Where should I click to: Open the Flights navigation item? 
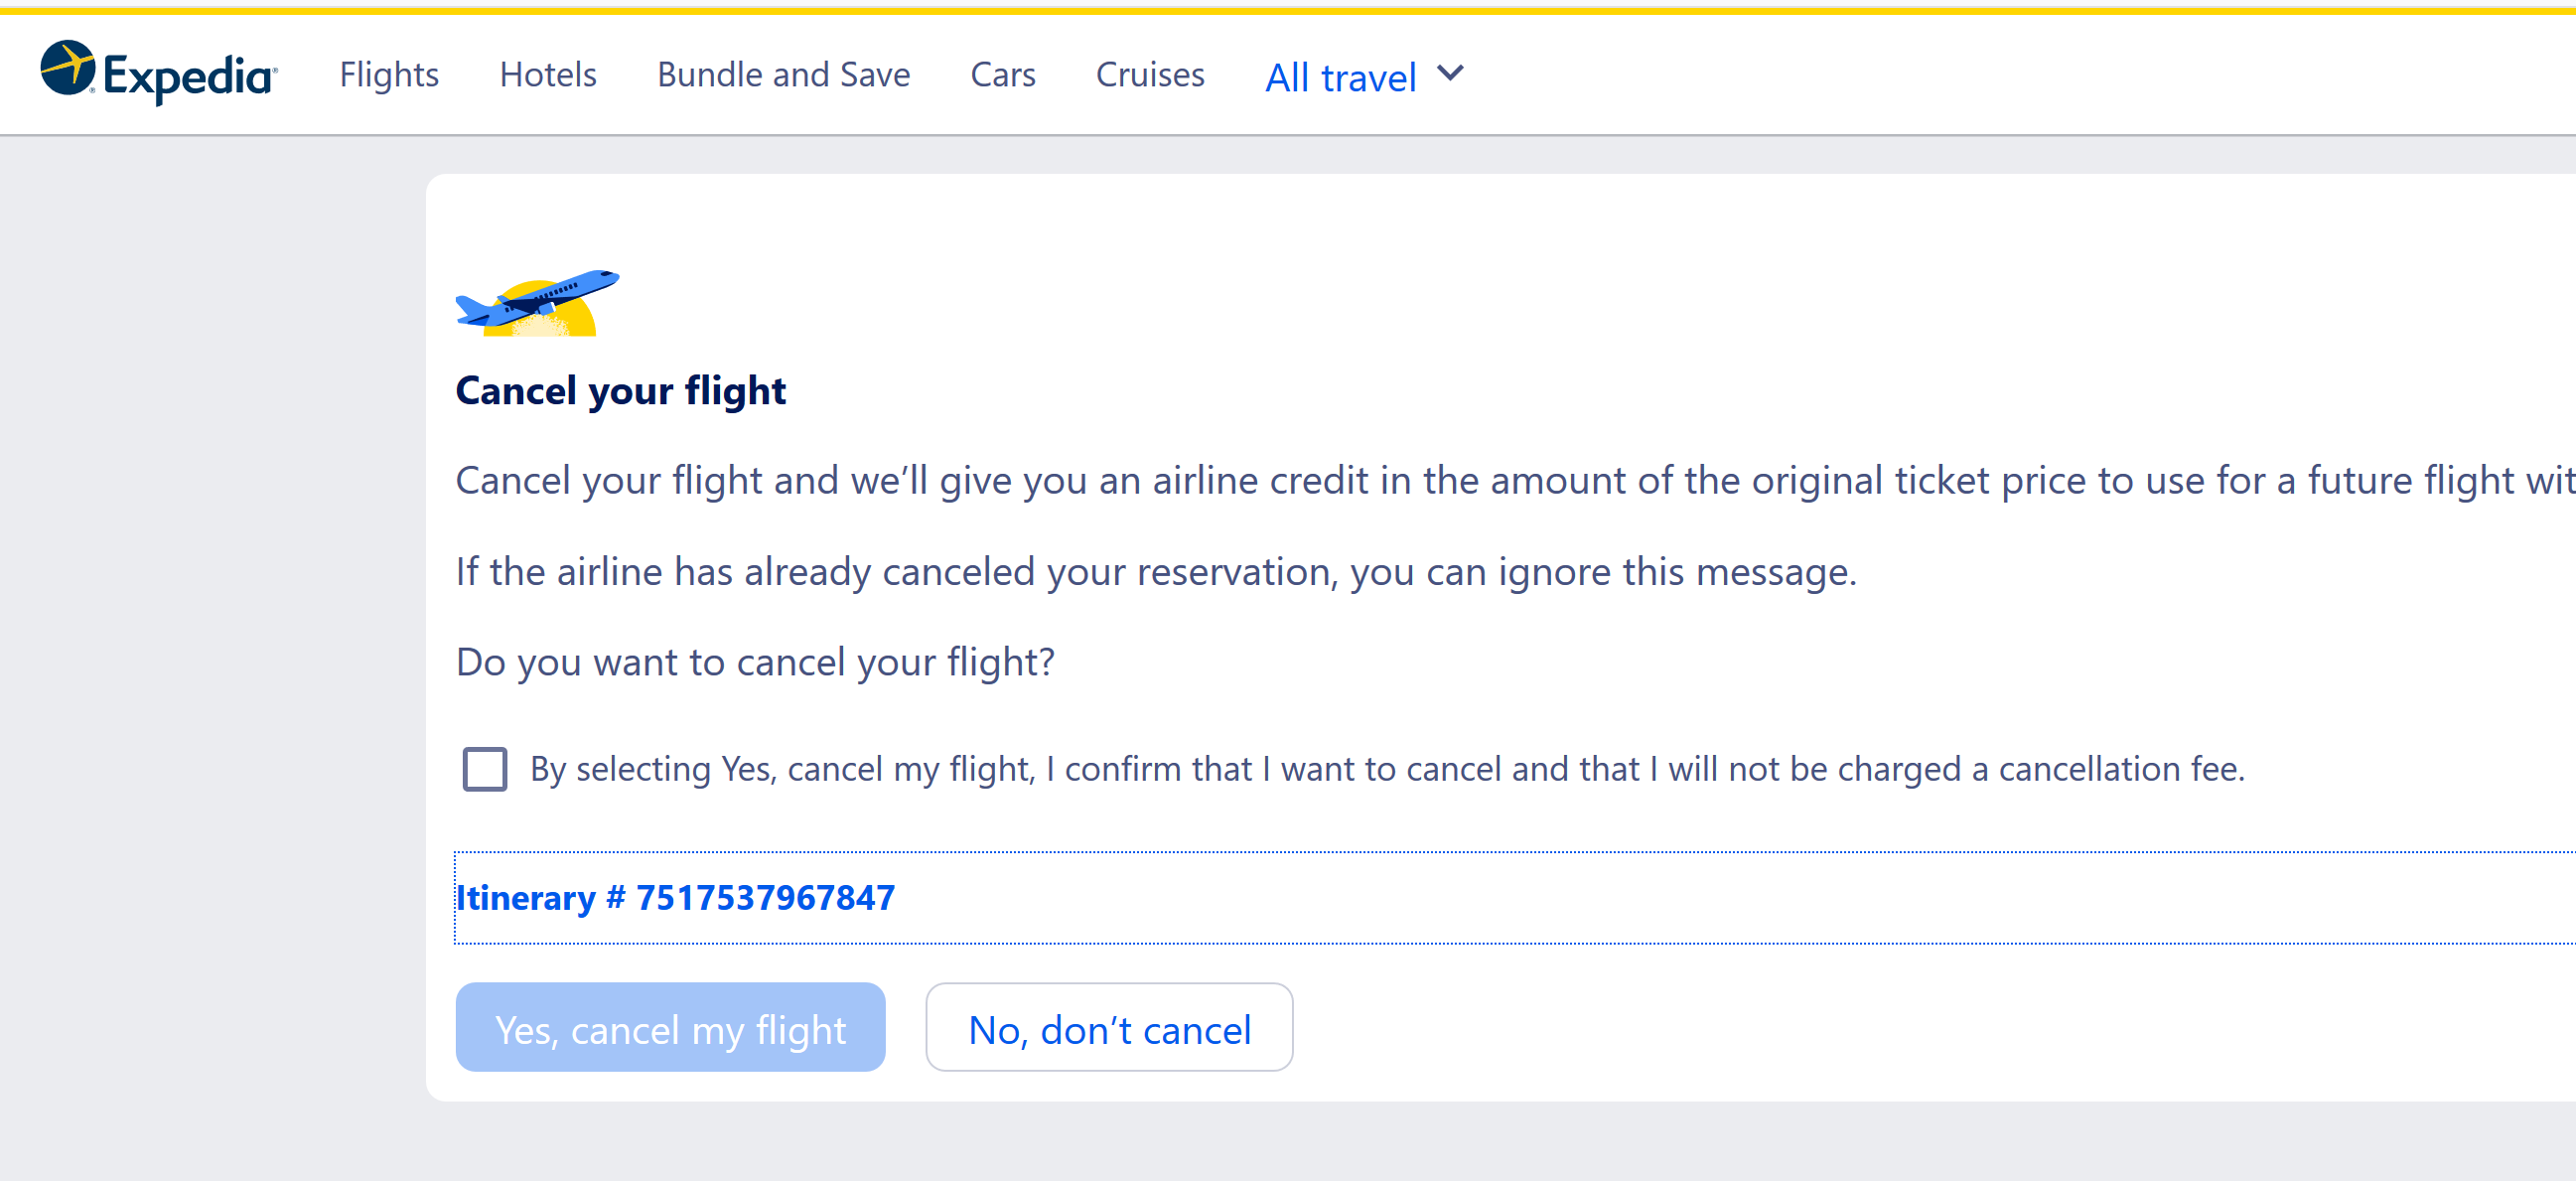[389, 75]
